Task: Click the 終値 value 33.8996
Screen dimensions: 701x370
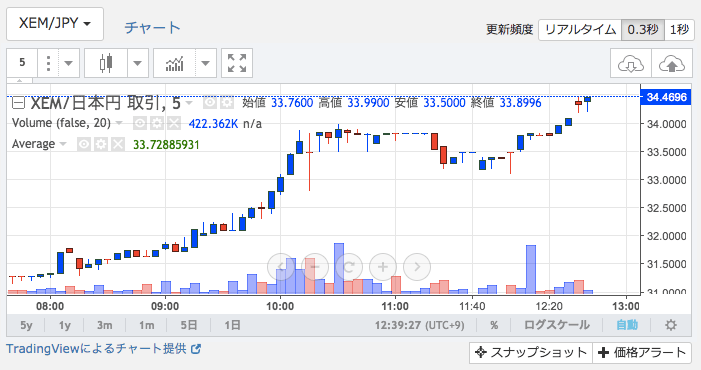Action: pos(520,103)
